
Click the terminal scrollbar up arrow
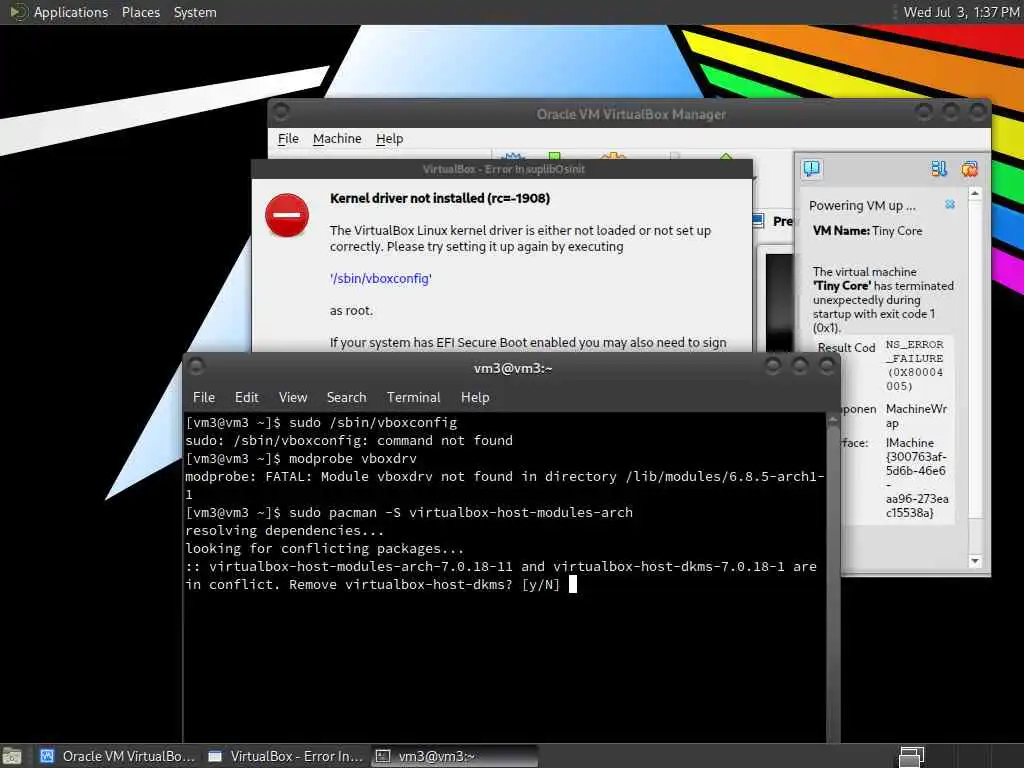(x=833, y=421)
